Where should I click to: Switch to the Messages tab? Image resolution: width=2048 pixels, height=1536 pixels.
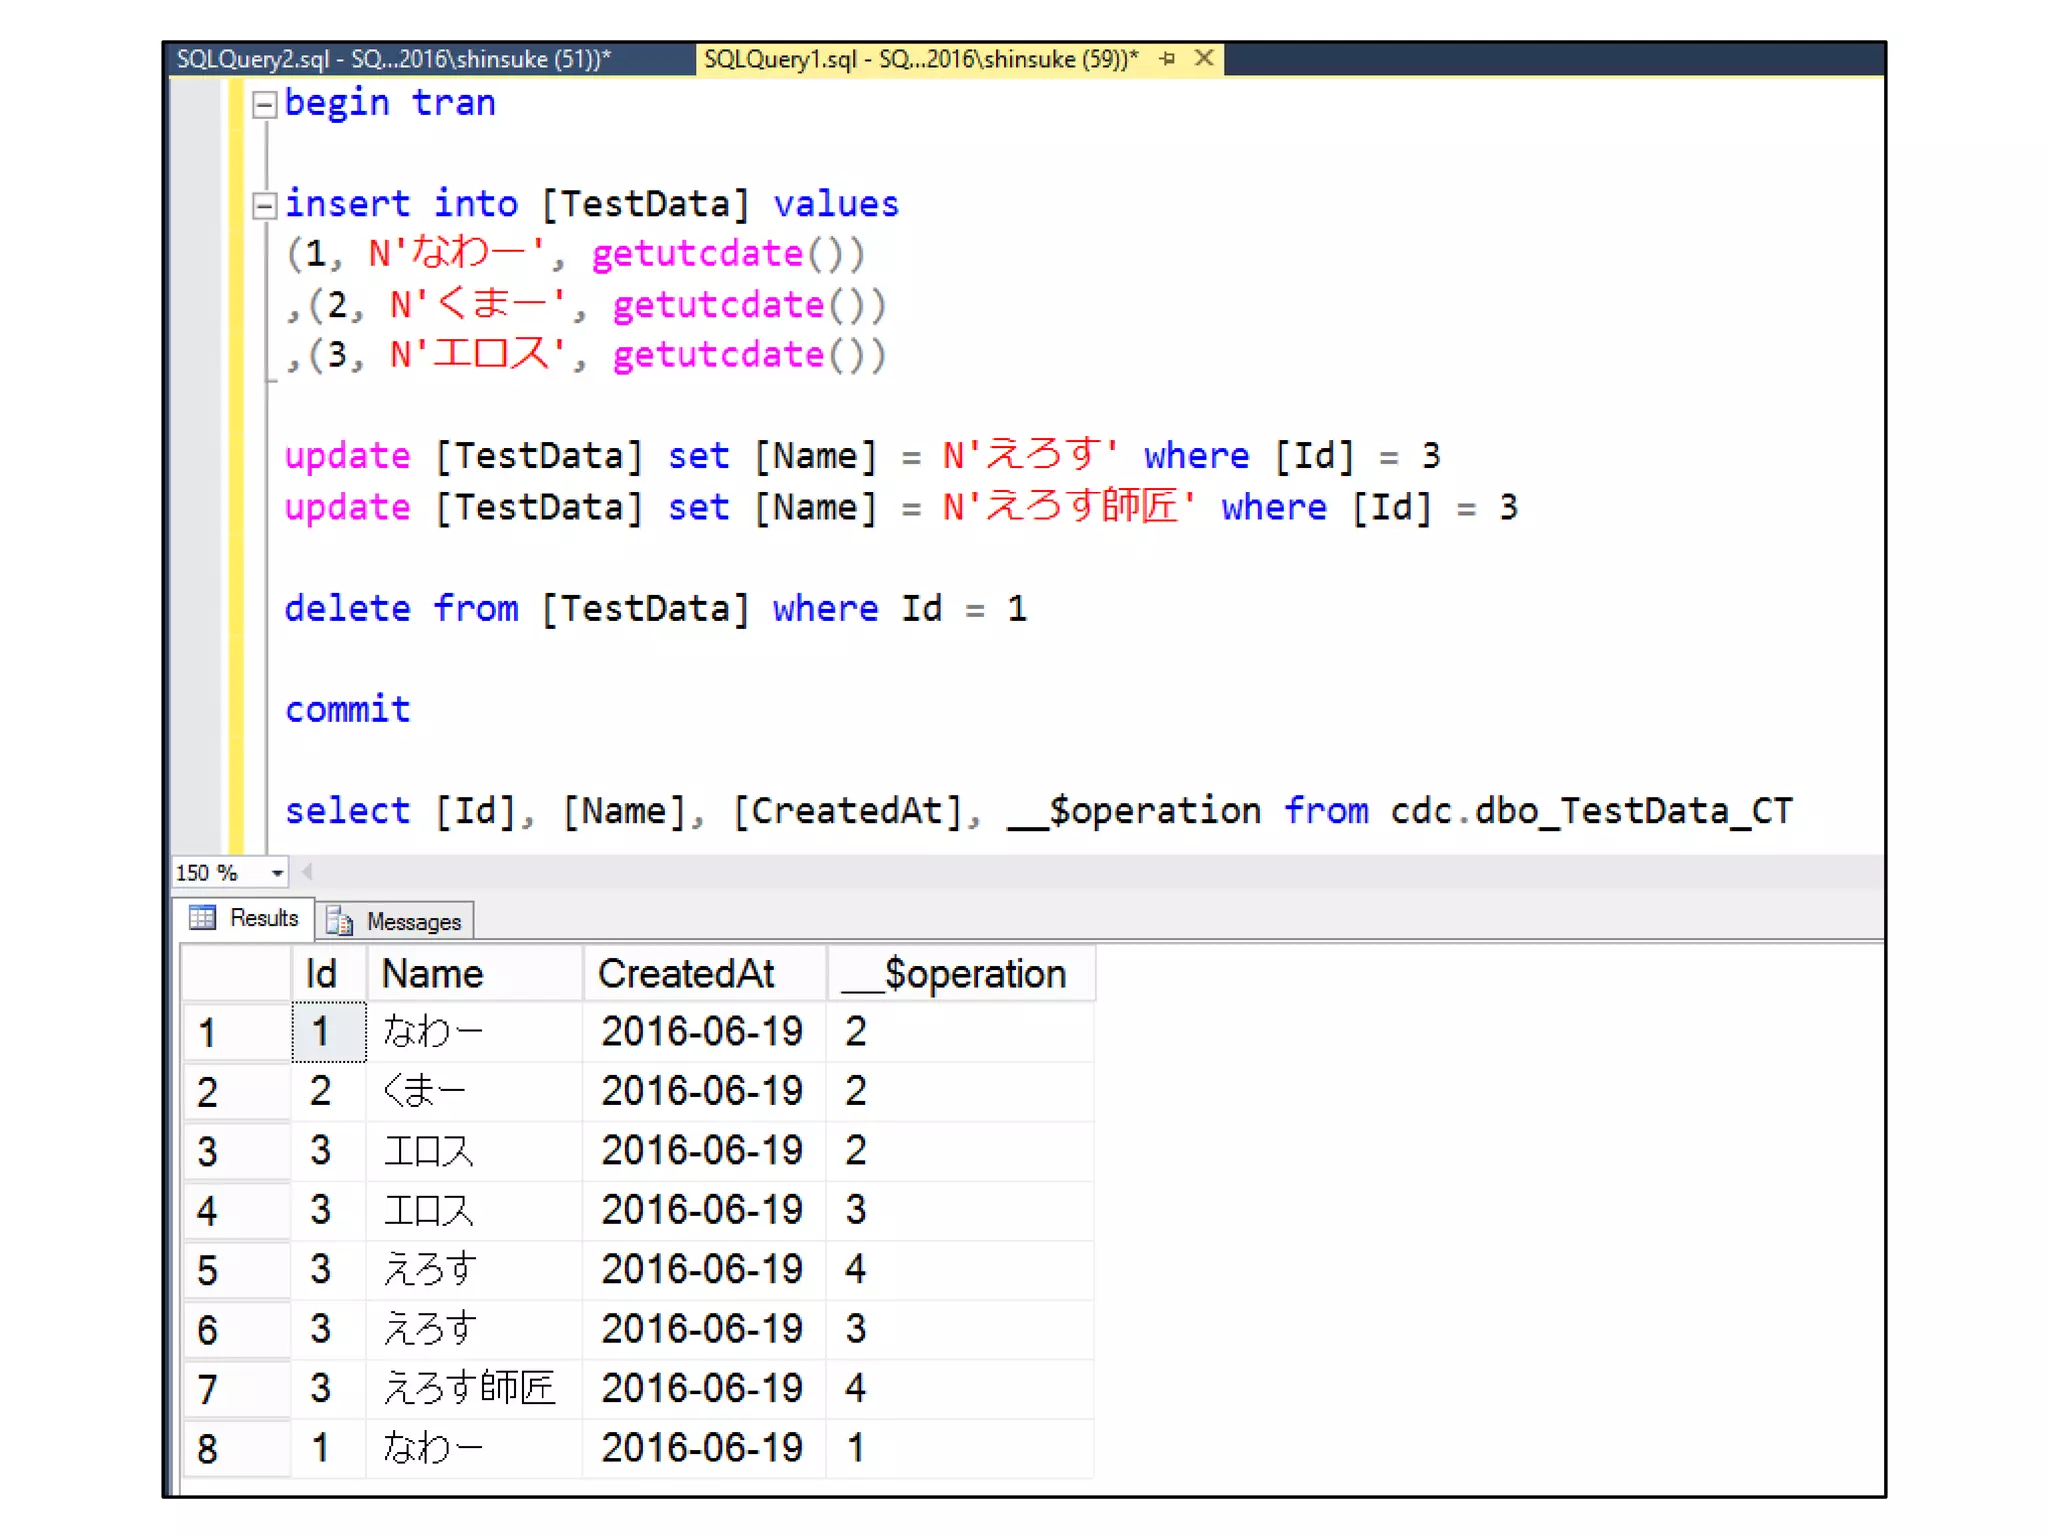[x=412, y=921]
